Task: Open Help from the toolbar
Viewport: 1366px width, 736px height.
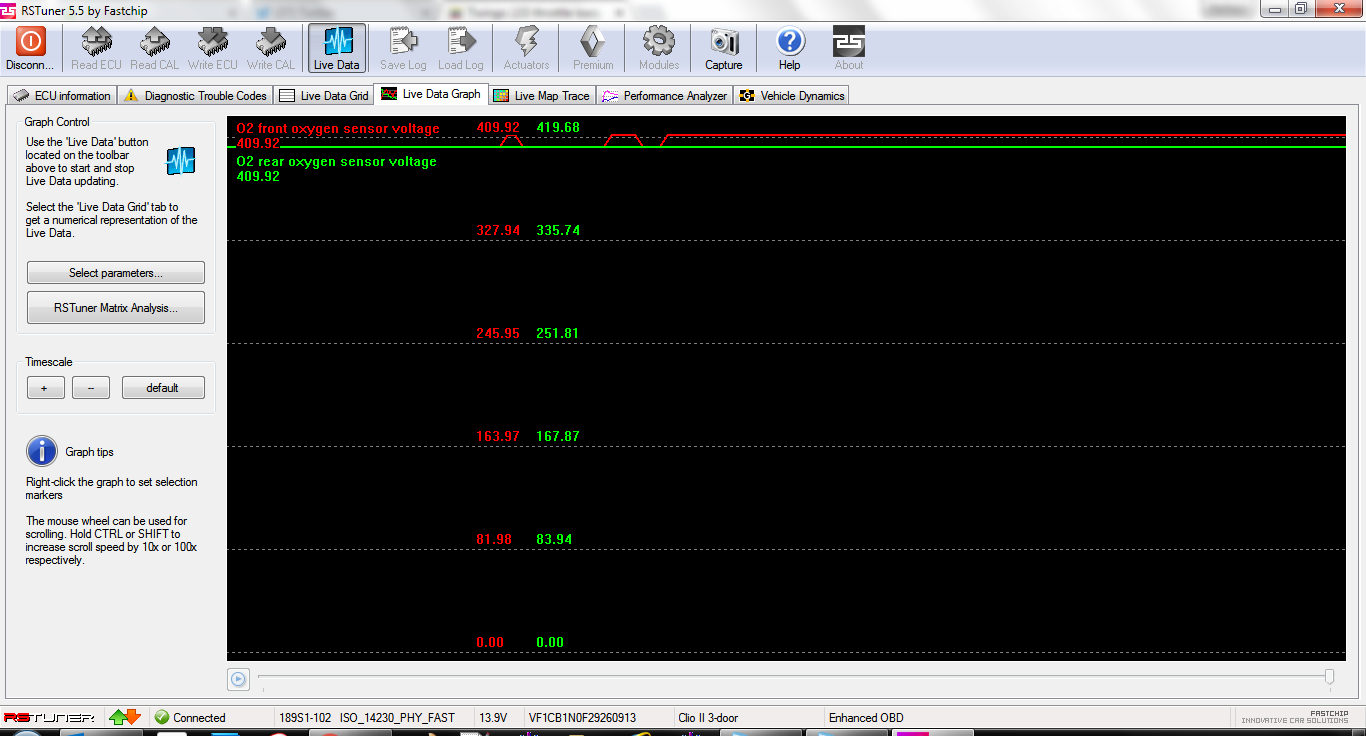Action: pos(789,42)
